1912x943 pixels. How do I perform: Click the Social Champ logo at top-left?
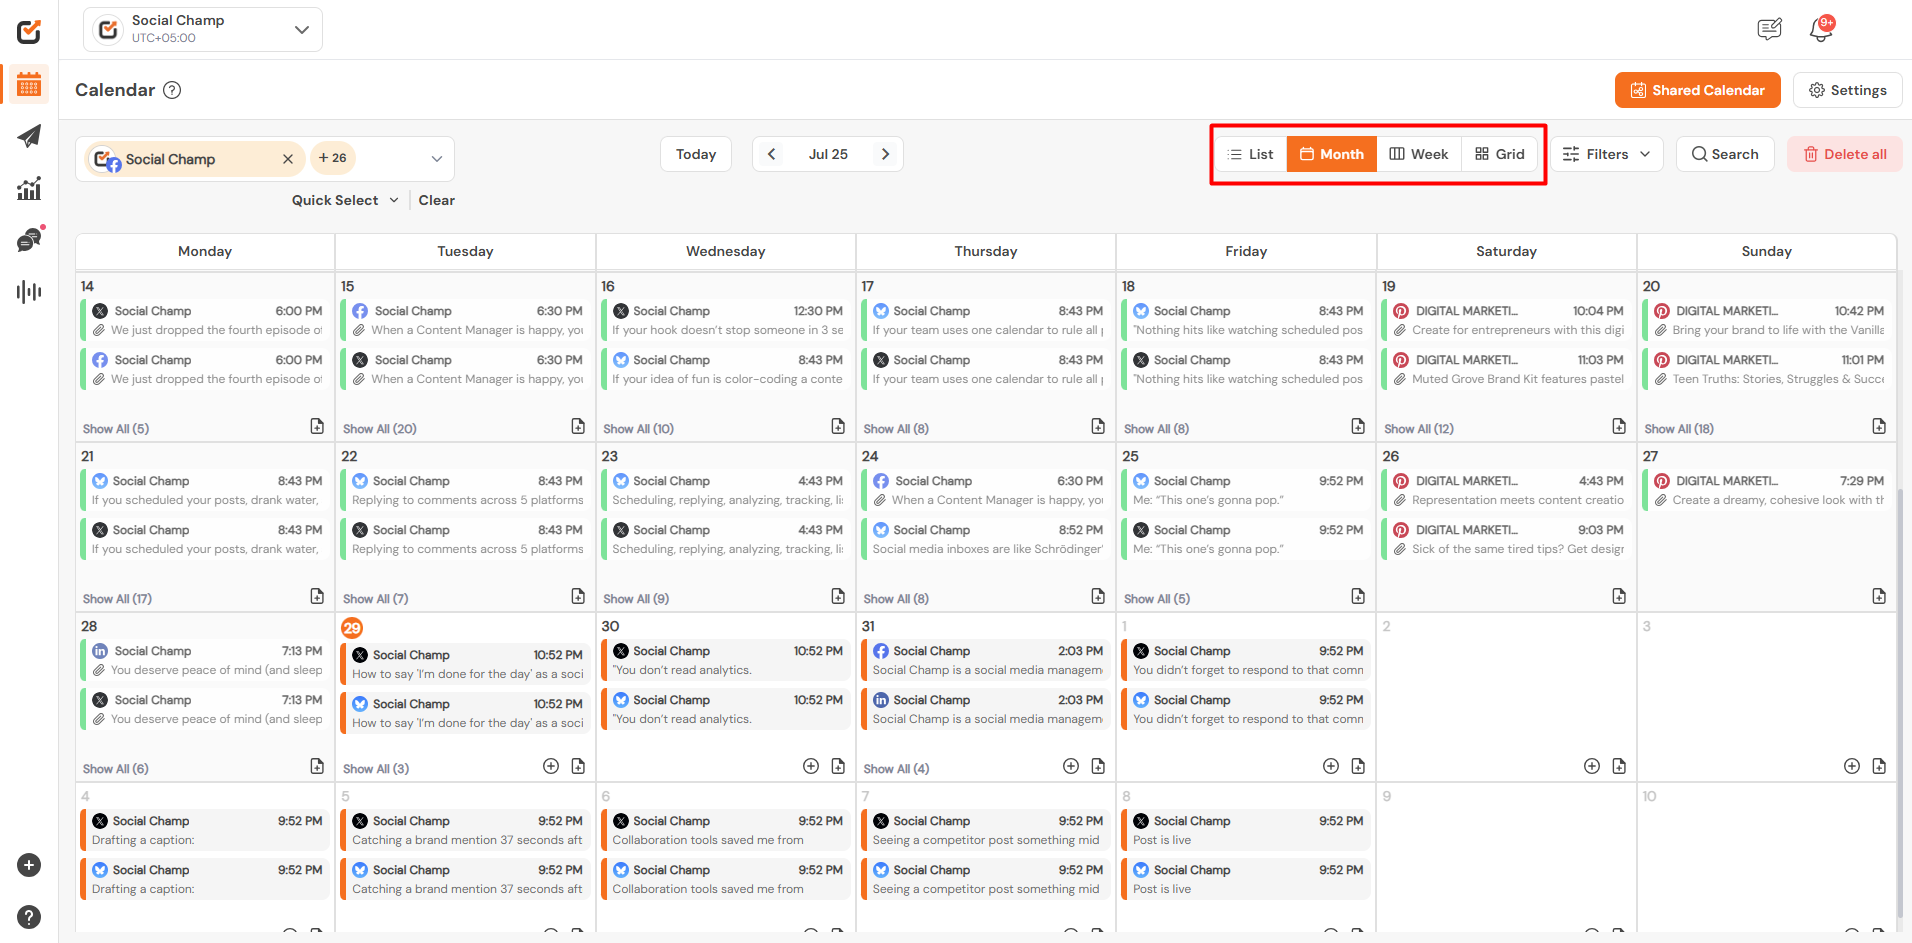(29, 32)
